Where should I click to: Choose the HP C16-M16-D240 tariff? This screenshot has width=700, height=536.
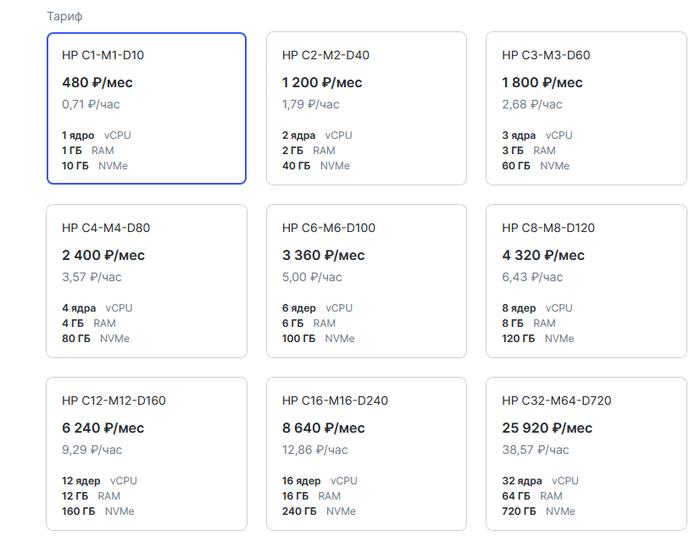pos(366,454)
